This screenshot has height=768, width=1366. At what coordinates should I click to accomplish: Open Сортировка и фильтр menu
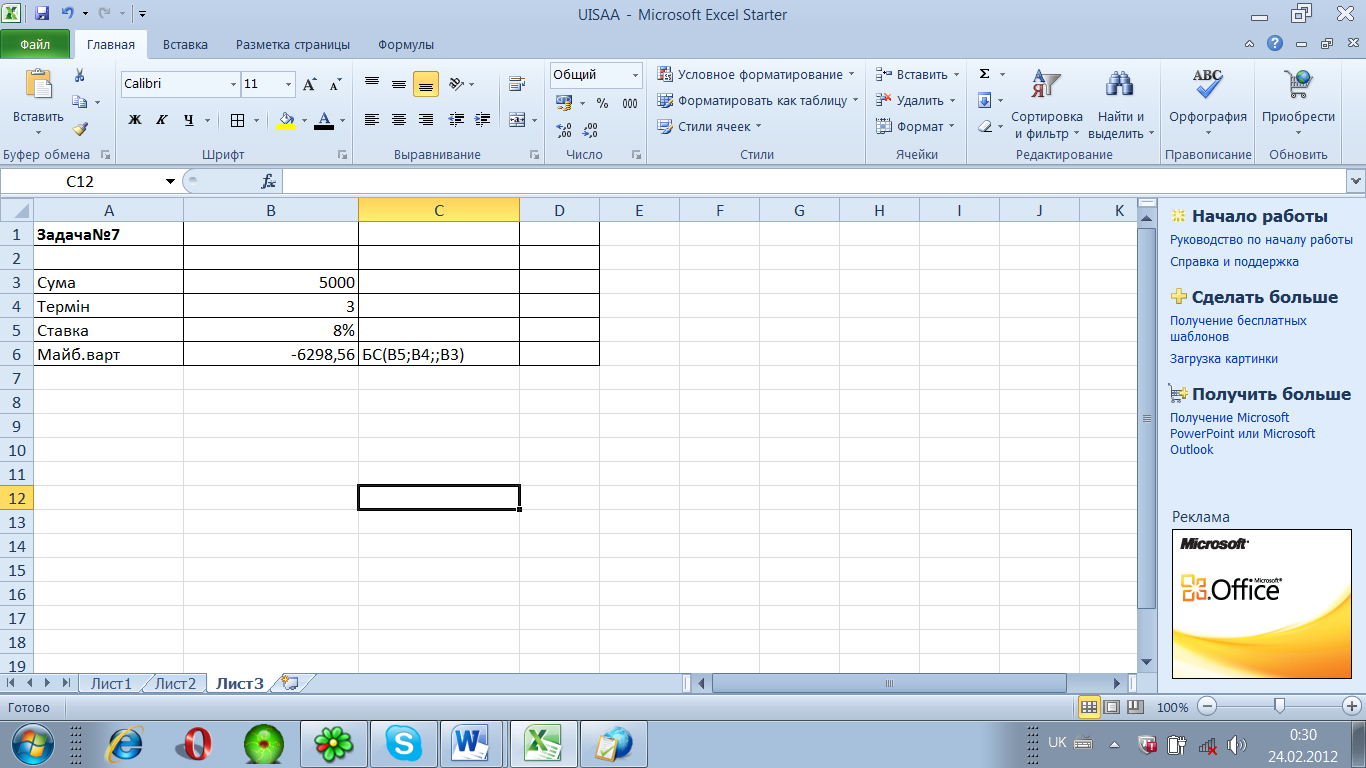[x=1046, y=104]
